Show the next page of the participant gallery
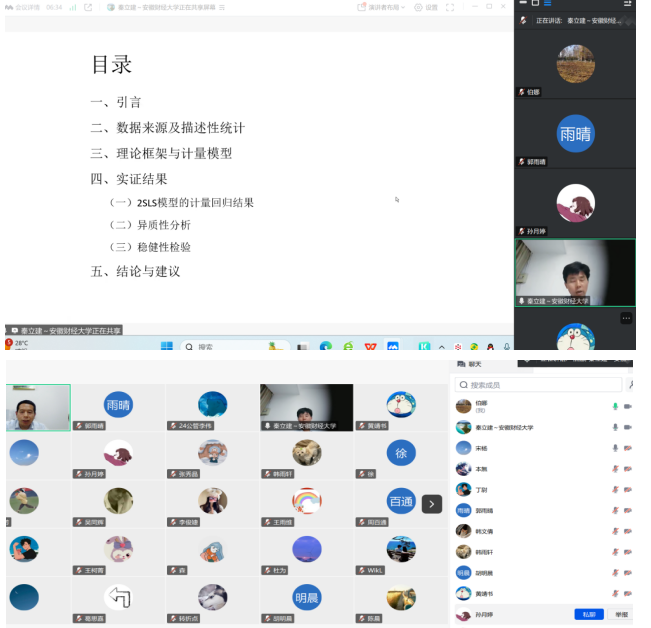651x628 pixels. pyautogui.click(x=431, y=504)
